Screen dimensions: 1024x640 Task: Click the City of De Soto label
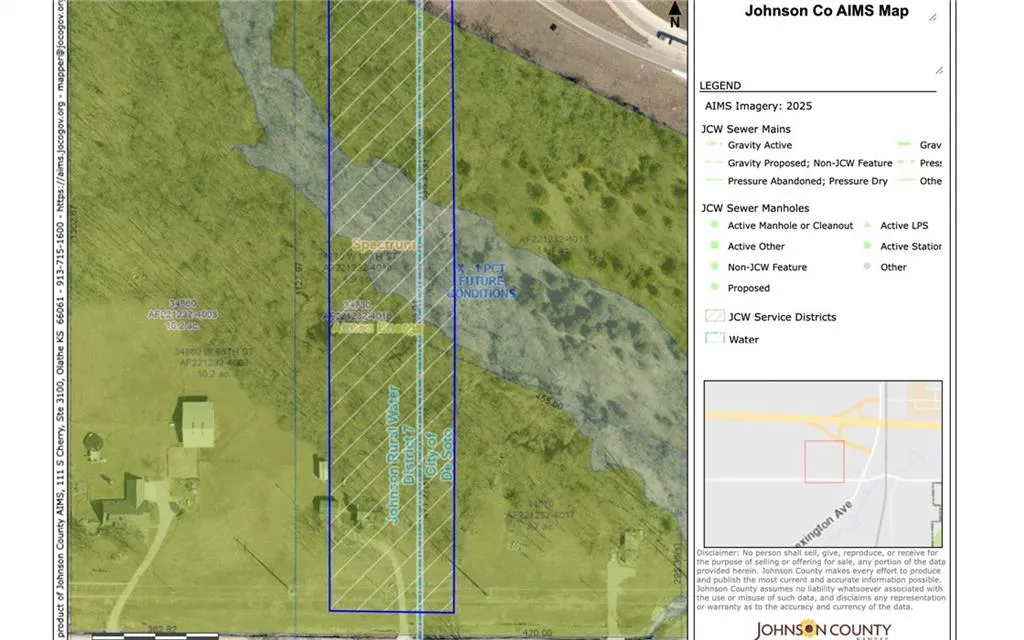point(440,455)
